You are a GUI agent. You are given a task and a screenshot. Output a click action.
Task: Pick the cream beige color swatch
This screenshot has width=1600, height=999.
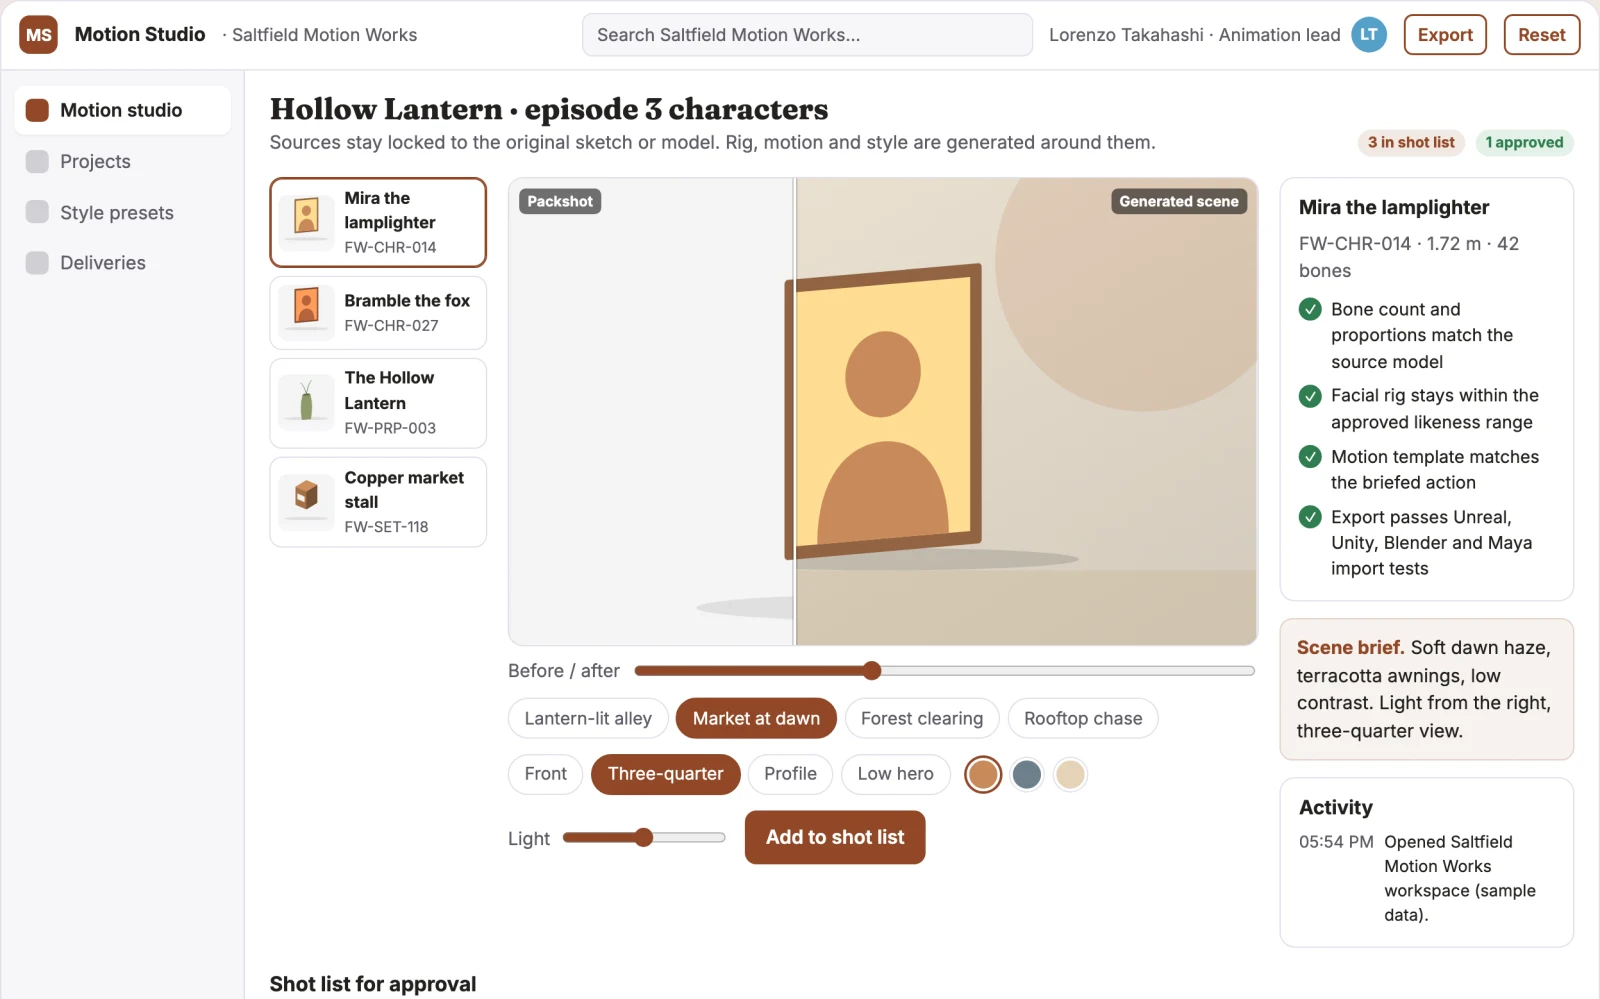pos(1070,774)
